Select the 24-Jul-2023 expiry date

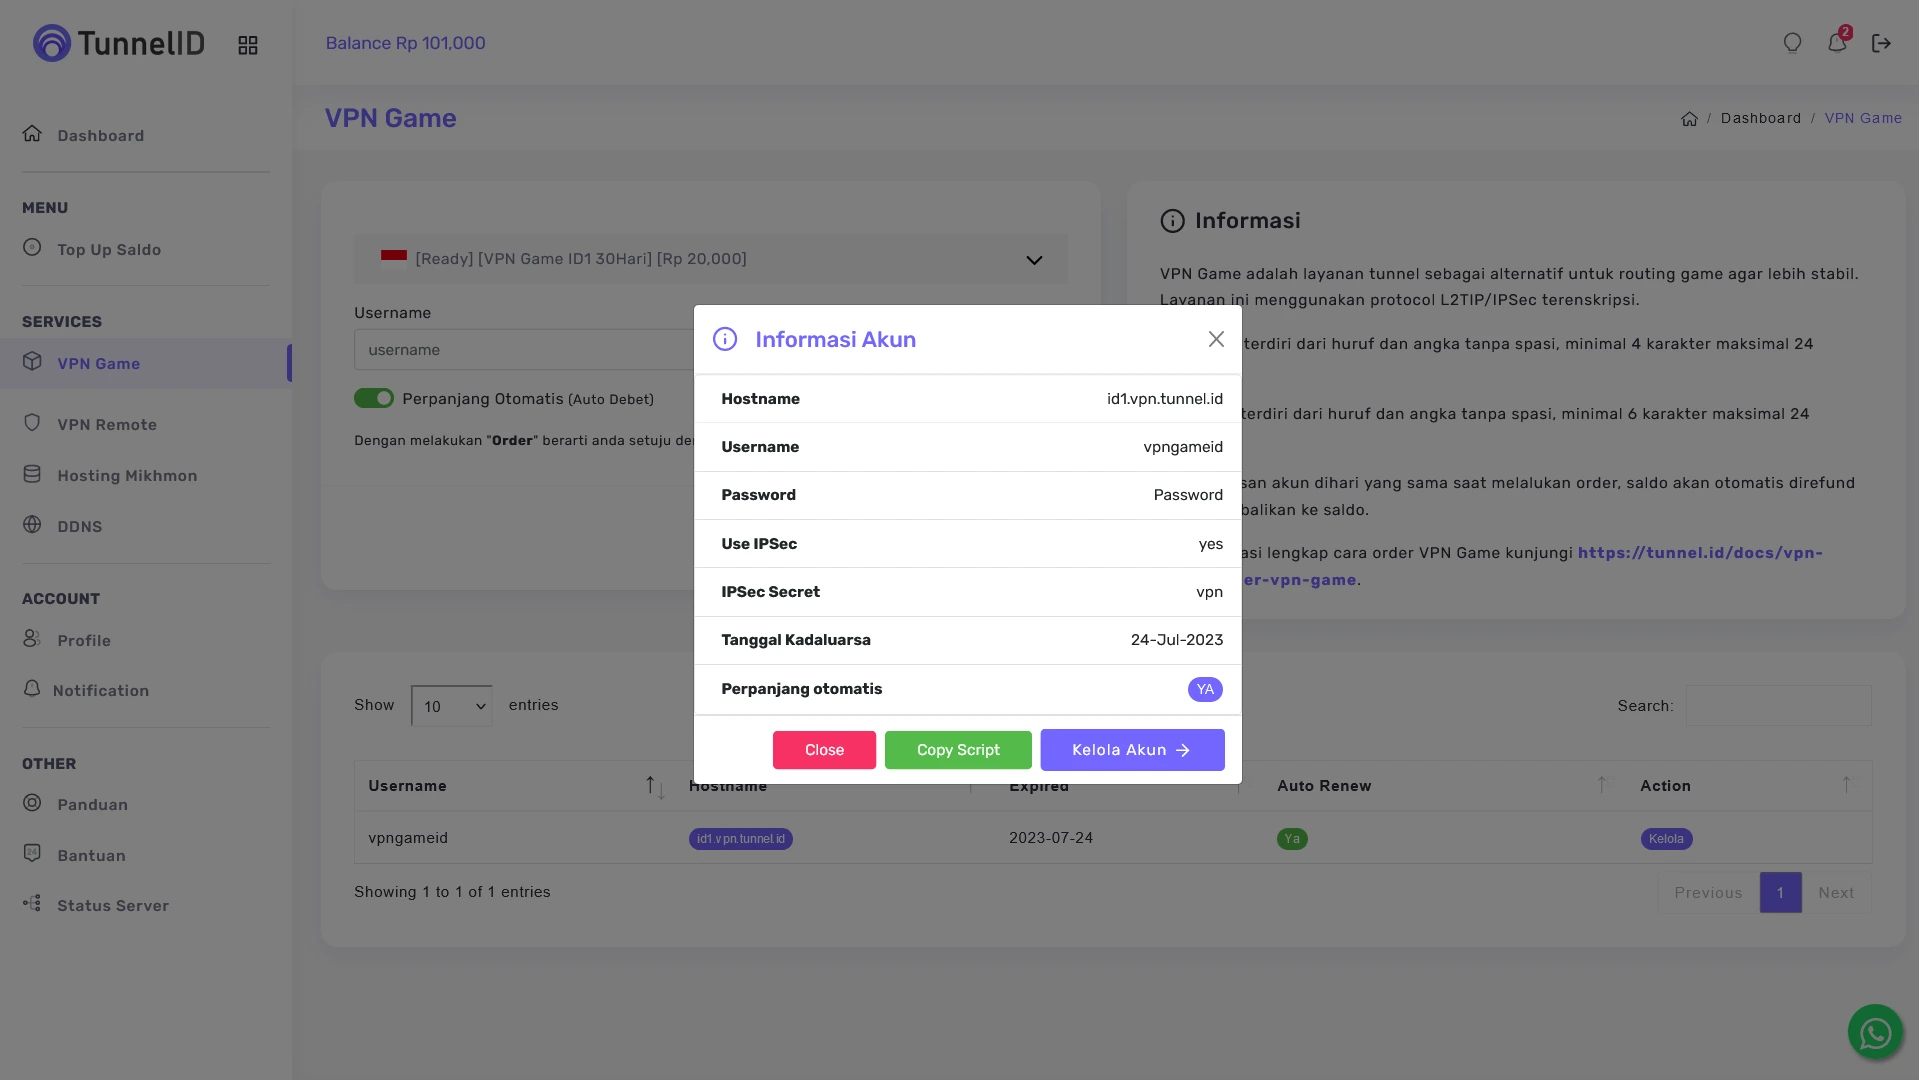1177,640
